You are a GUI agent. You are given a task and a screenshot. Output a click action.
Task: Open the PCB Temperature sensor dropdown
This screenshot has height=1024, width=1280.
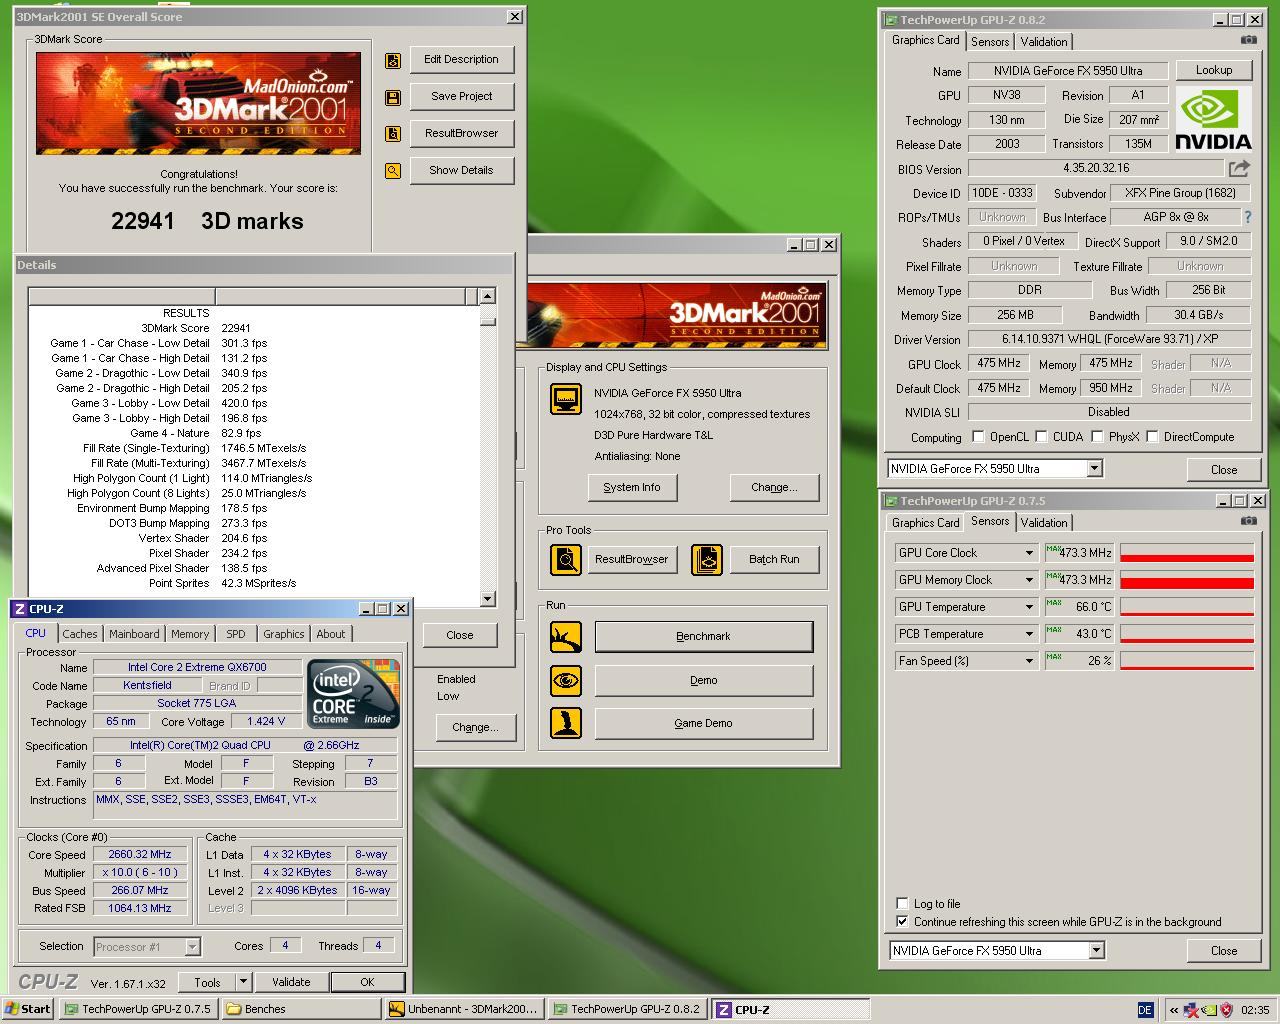point(1029,633)
